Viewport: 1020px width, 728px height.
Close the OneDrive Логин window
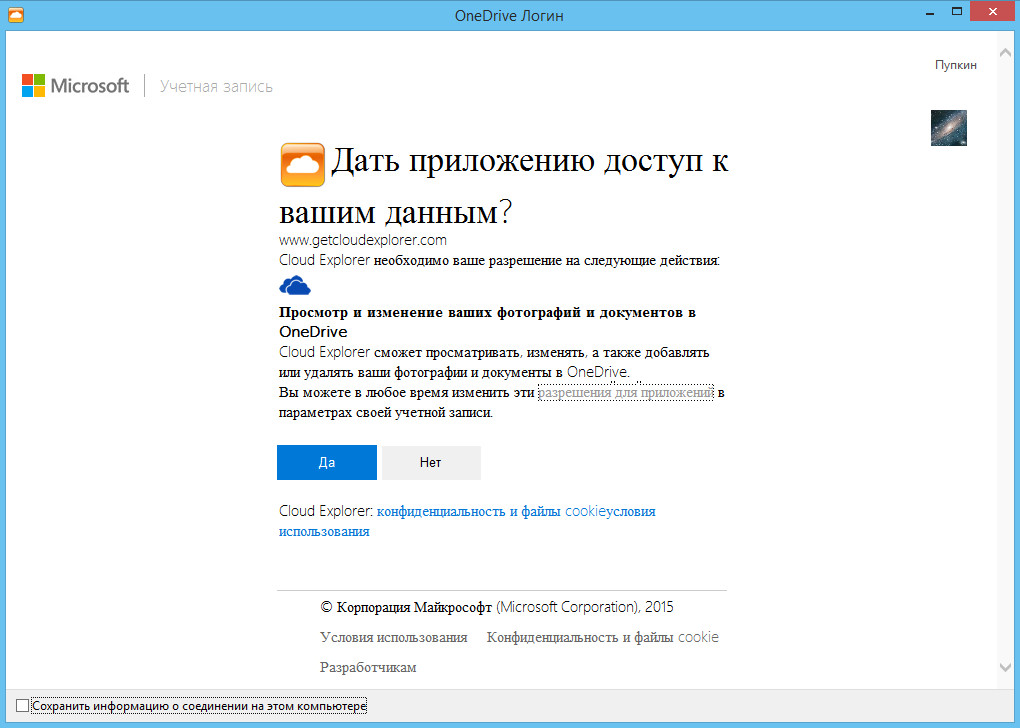993,11
